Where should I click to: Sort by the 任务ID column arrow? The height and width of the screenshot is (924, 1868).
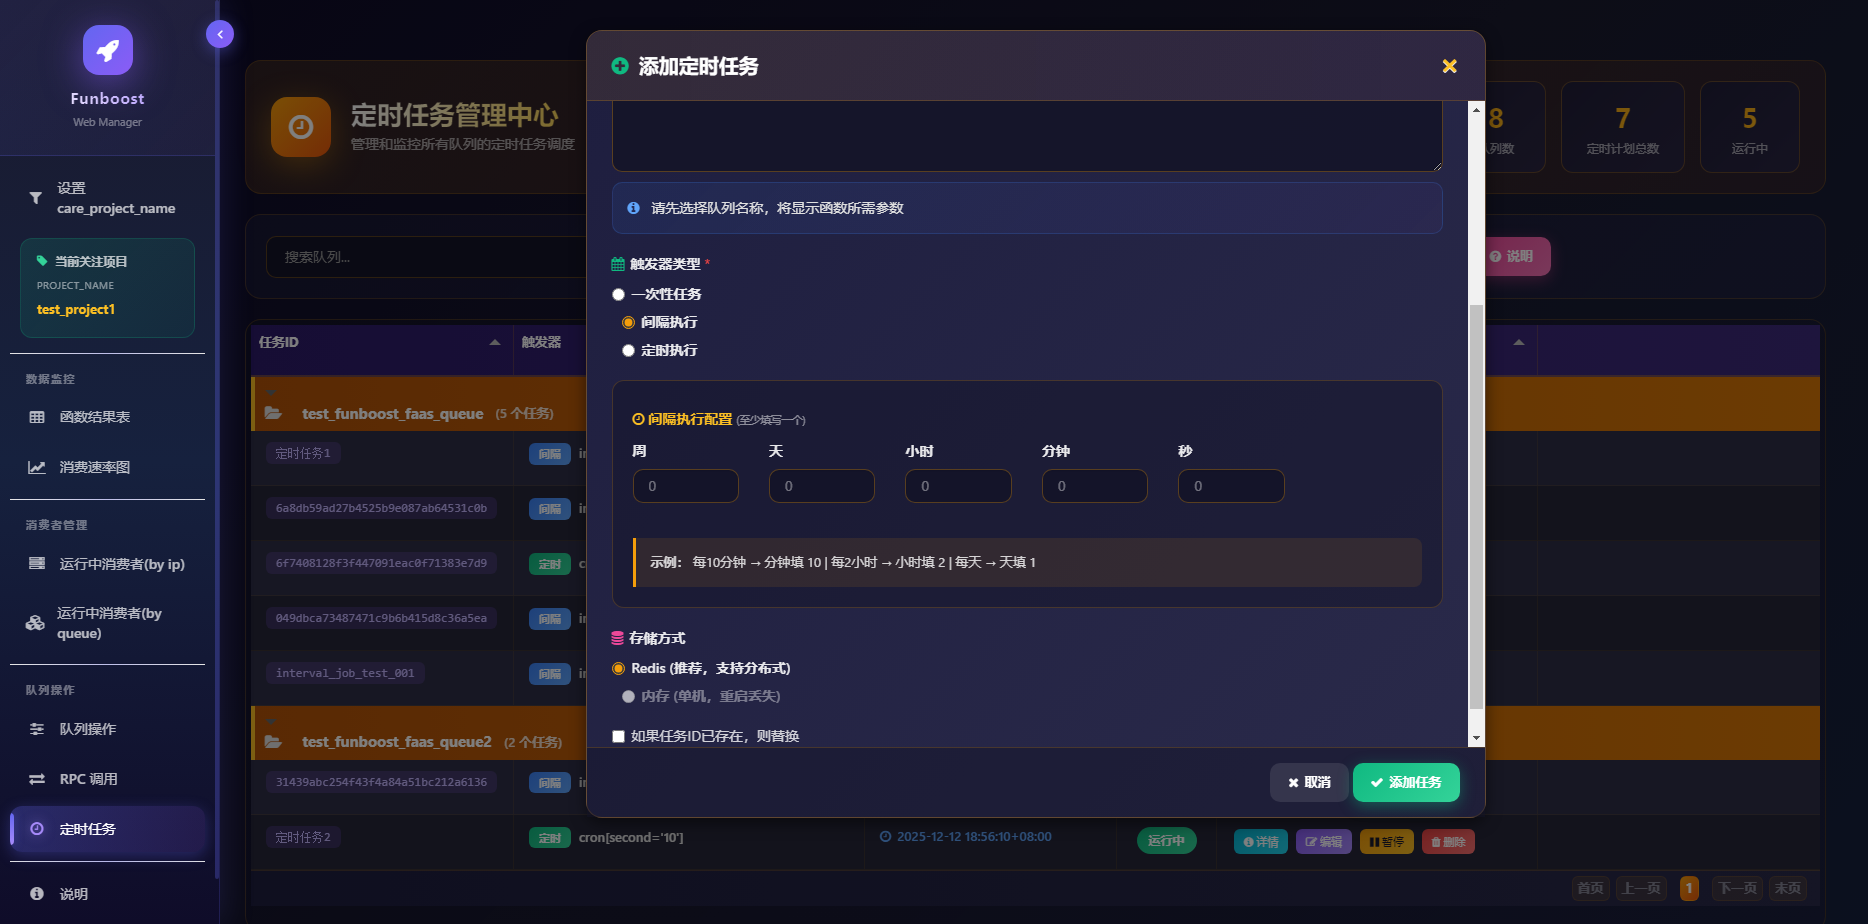(x=495, y=342)
